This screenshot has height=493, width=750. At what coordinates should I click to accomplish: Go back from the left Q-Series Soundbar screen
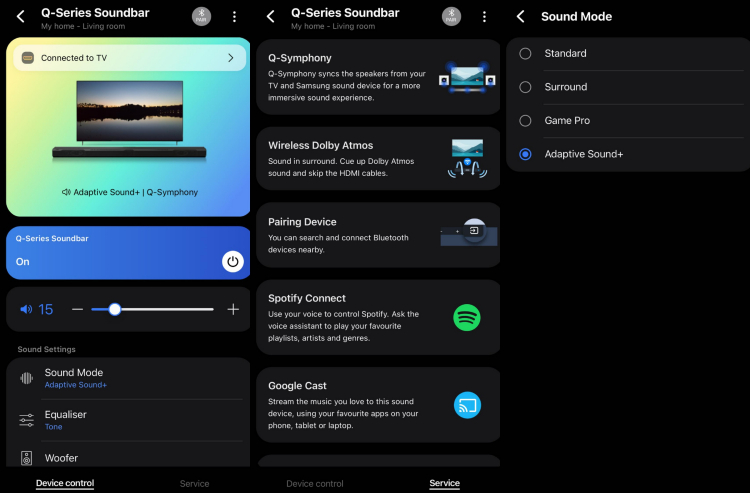click(x=21, y=17)
